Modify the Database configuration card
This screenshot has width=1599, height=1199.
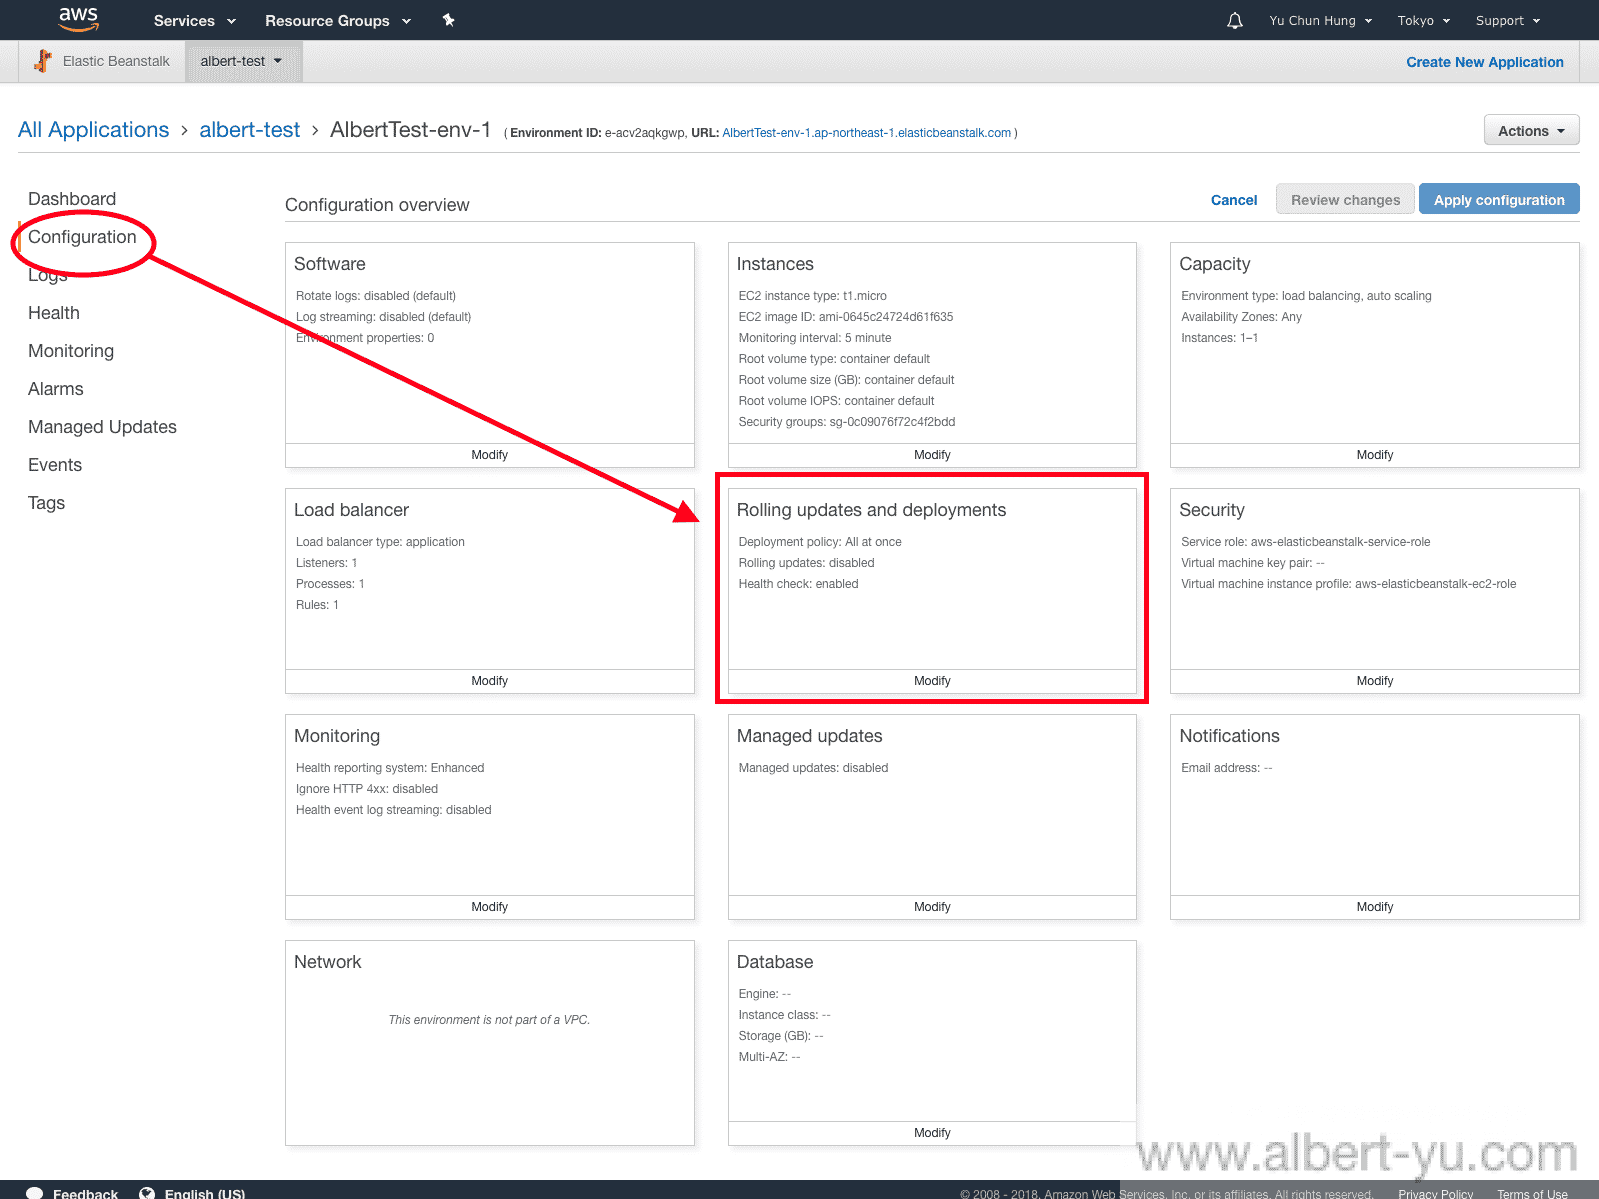[932, 1133]
